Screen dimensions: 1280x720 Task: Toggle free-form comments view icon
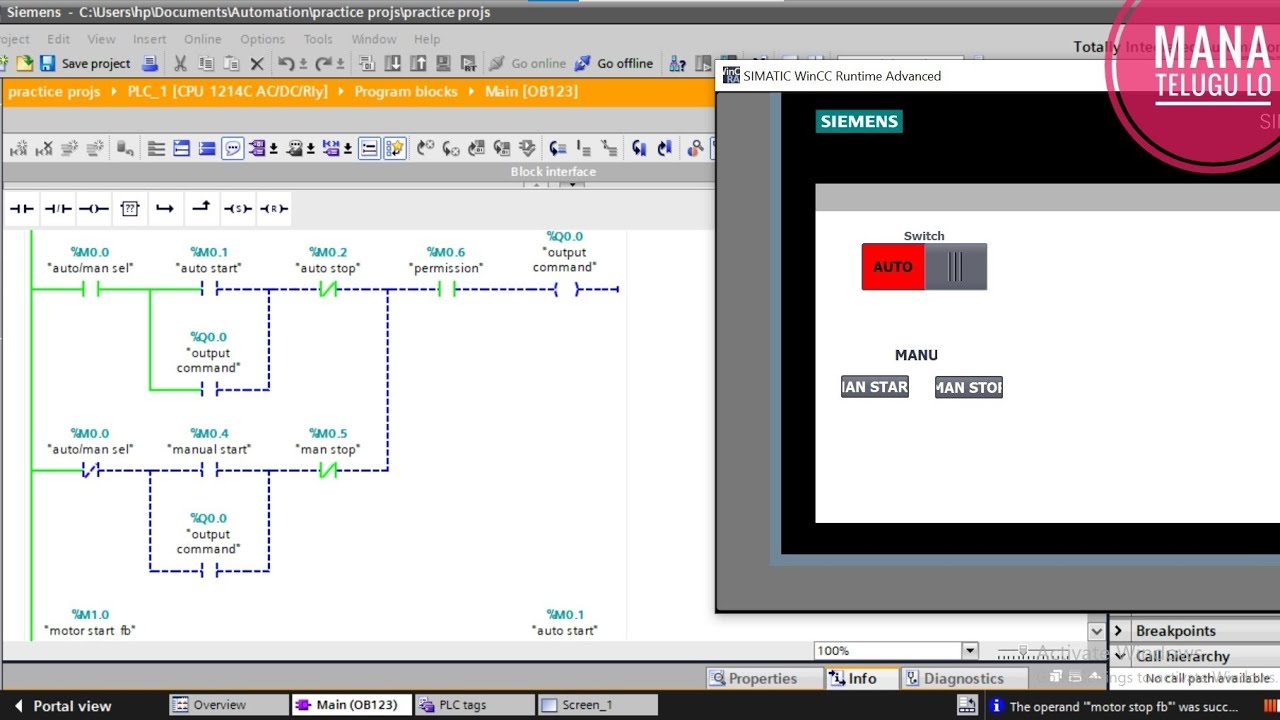point(232,148)
